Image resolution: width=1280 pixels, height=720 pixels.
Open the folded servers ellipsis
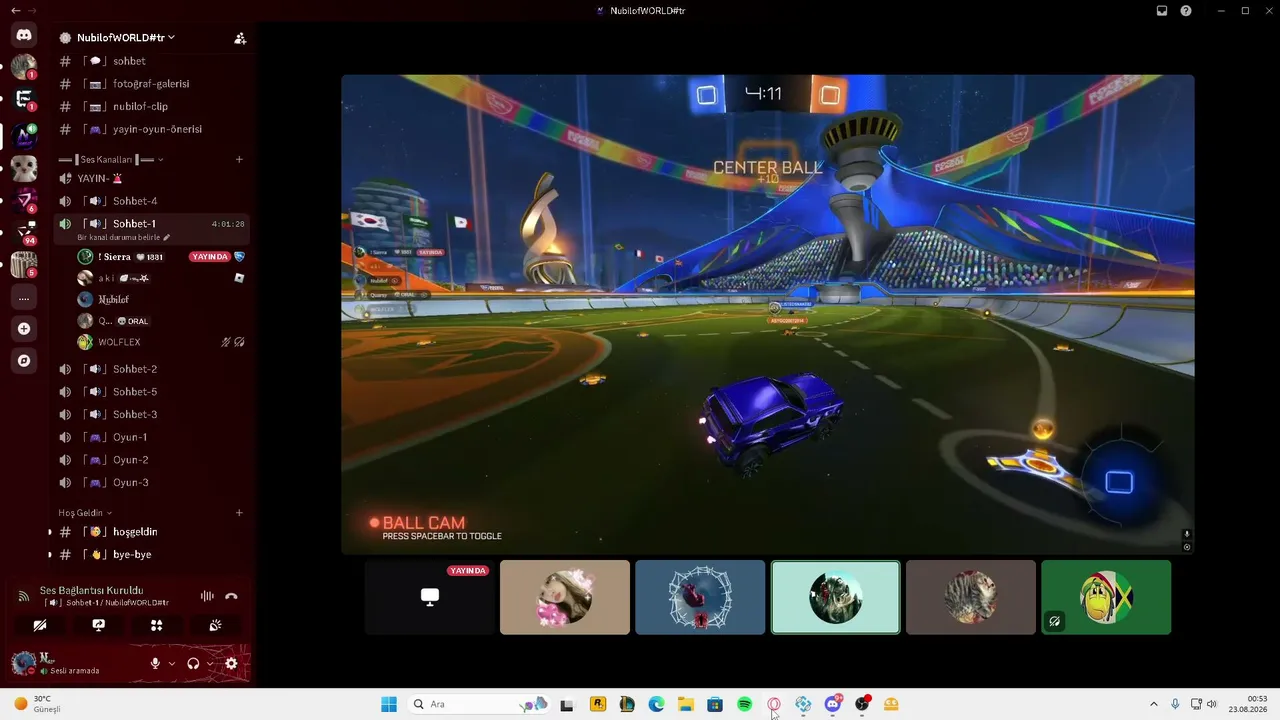(x=24, y=298)
